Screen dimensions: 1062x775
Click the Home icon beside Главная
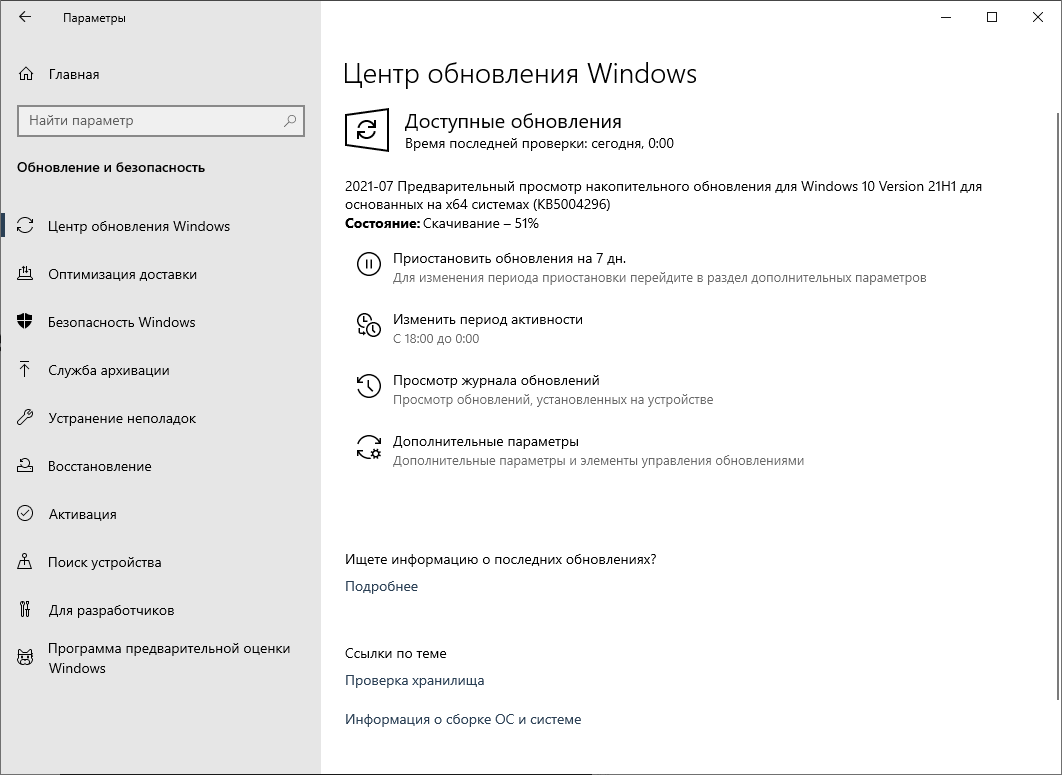[26, 74]
